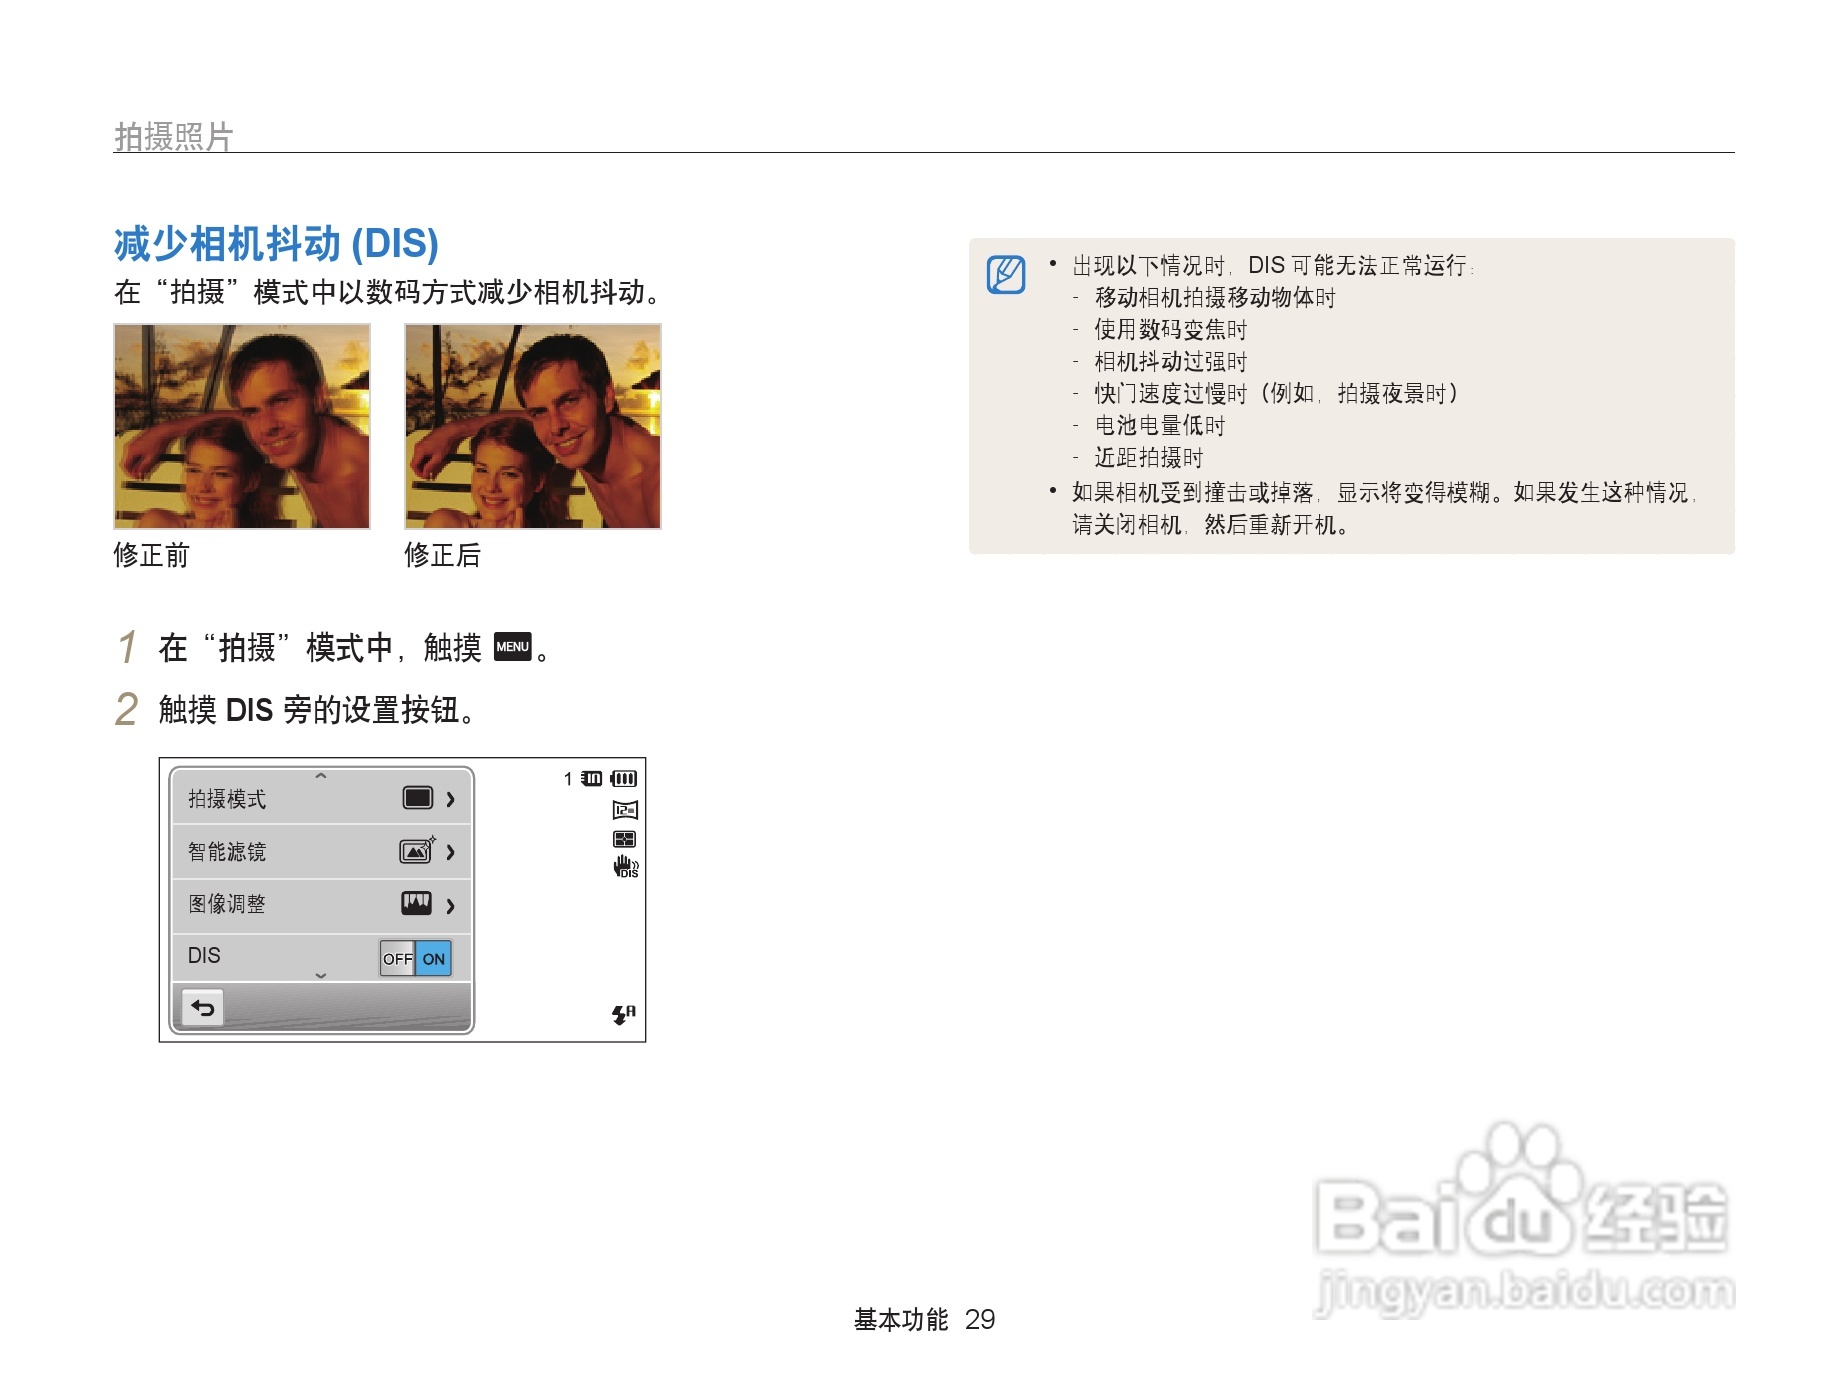Select the 图像调整 menu row
This screenshot has height=1395, width=1848.
click(x=321, y=906)
